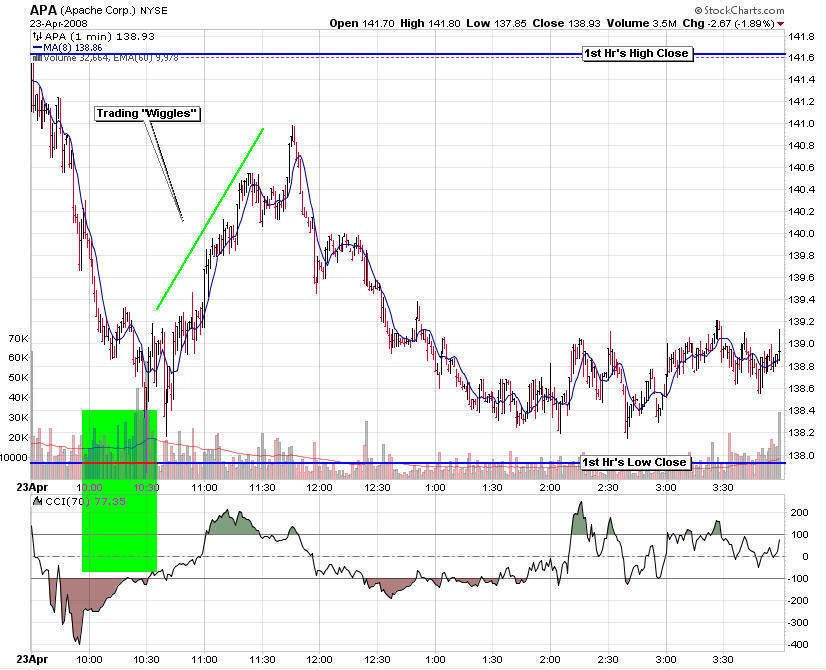Image resolution: width=826 pixels, height=670 pixels.
Task: Click the 139.0 price axis label
Action: 801,344
